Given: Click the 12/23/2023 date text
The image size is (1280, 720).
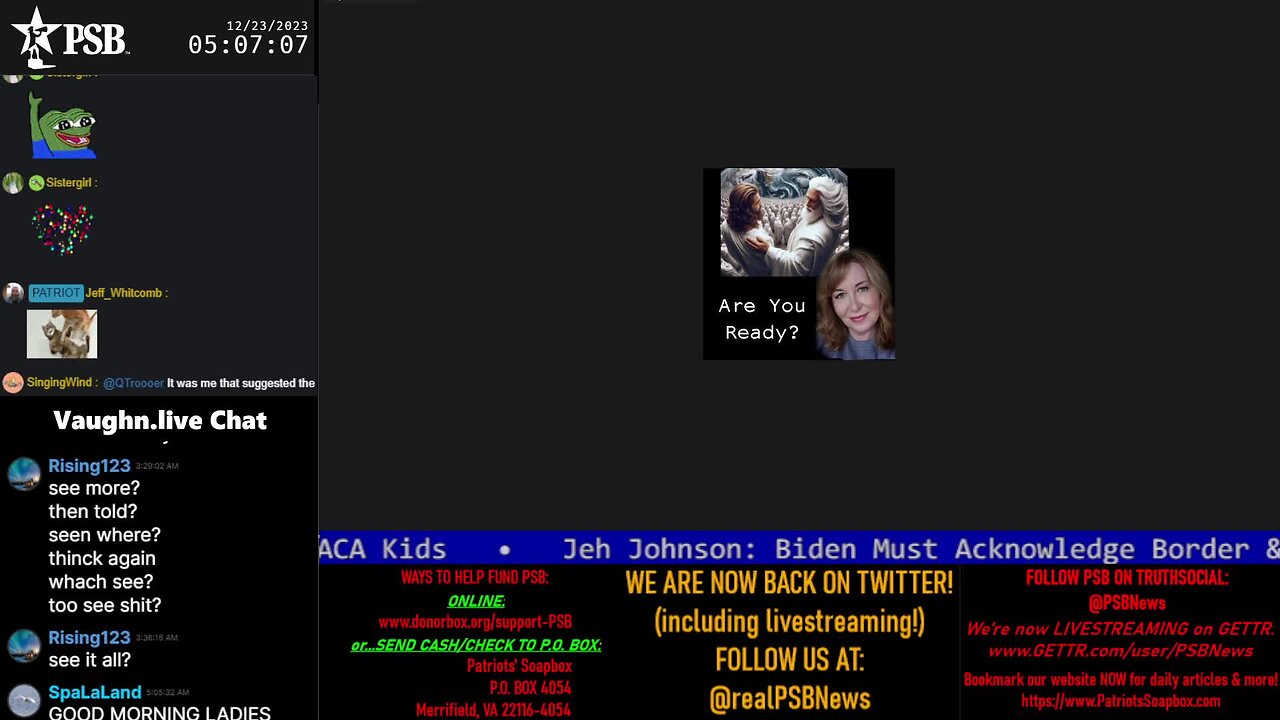Looking at the screenshot, I should 267,25.
